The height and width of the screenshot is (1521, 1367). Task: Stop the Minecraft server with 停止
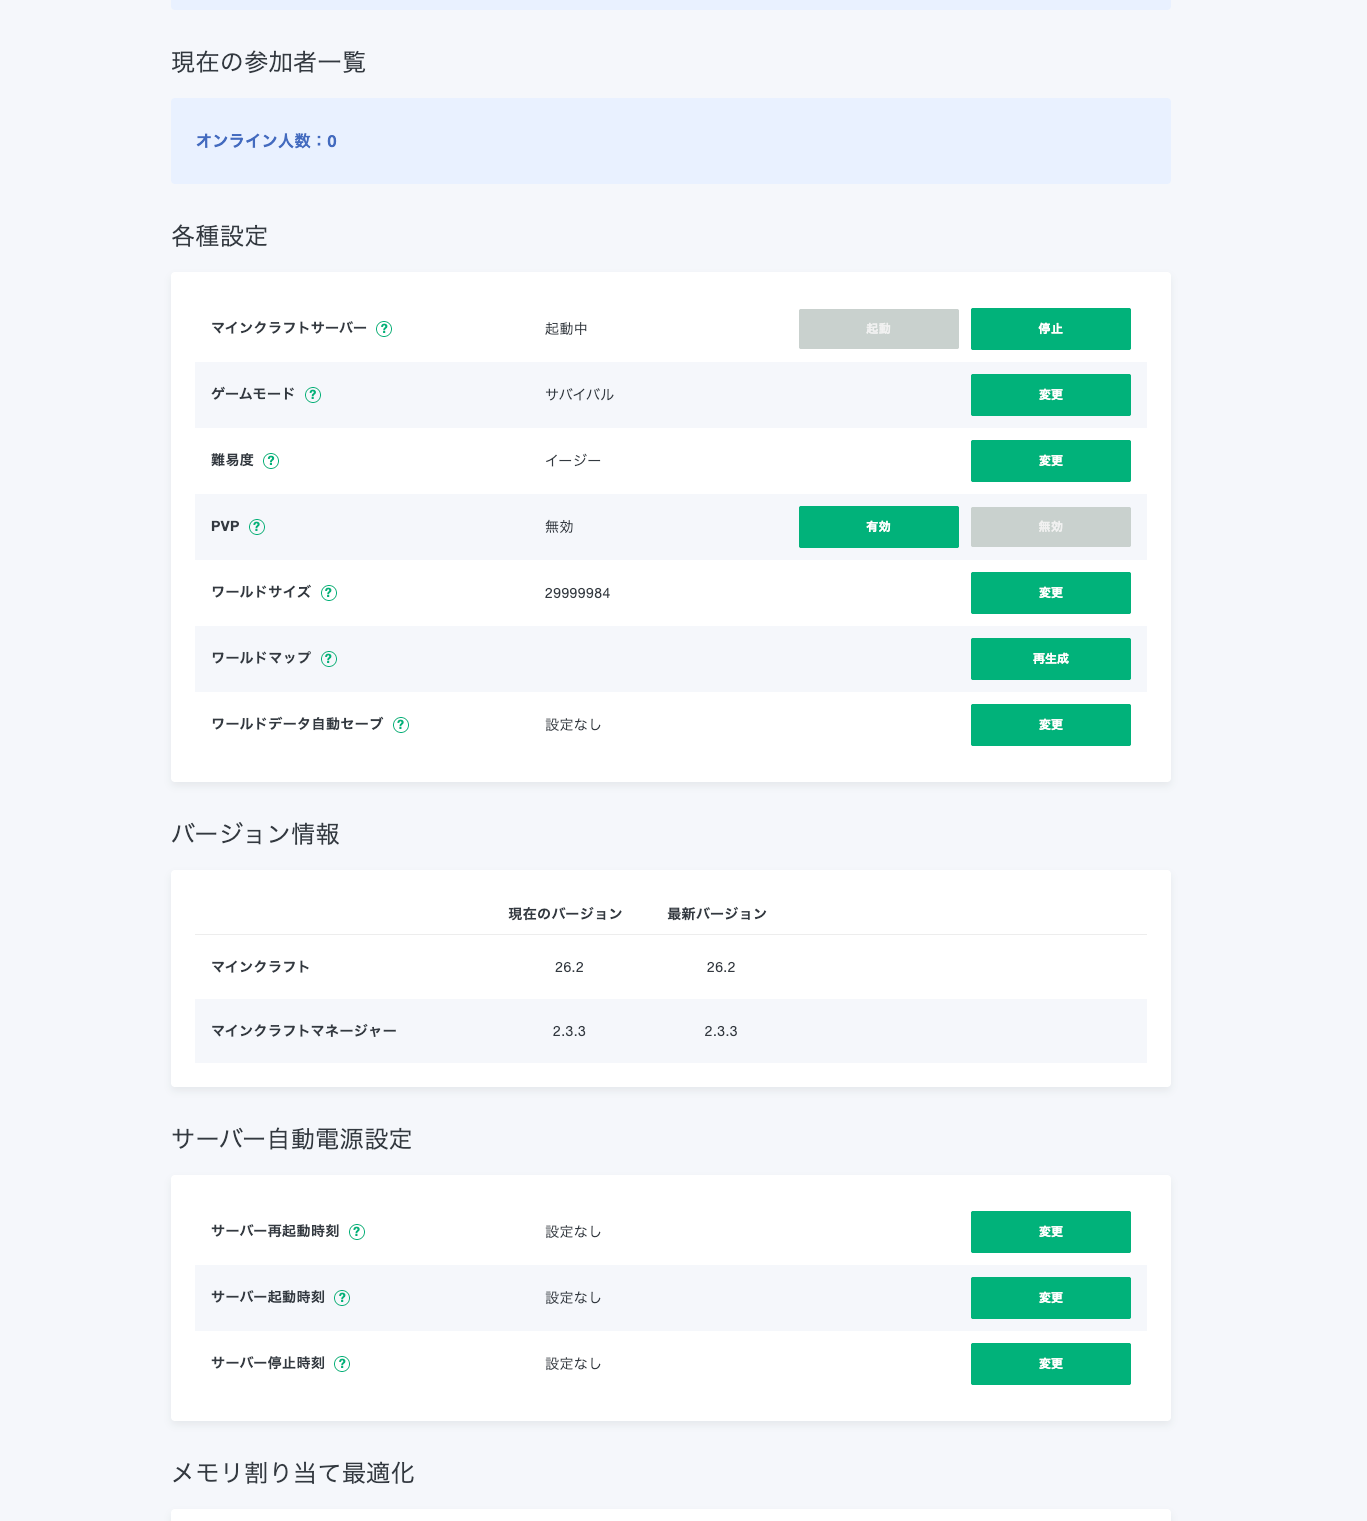(x=1051, y=329)
